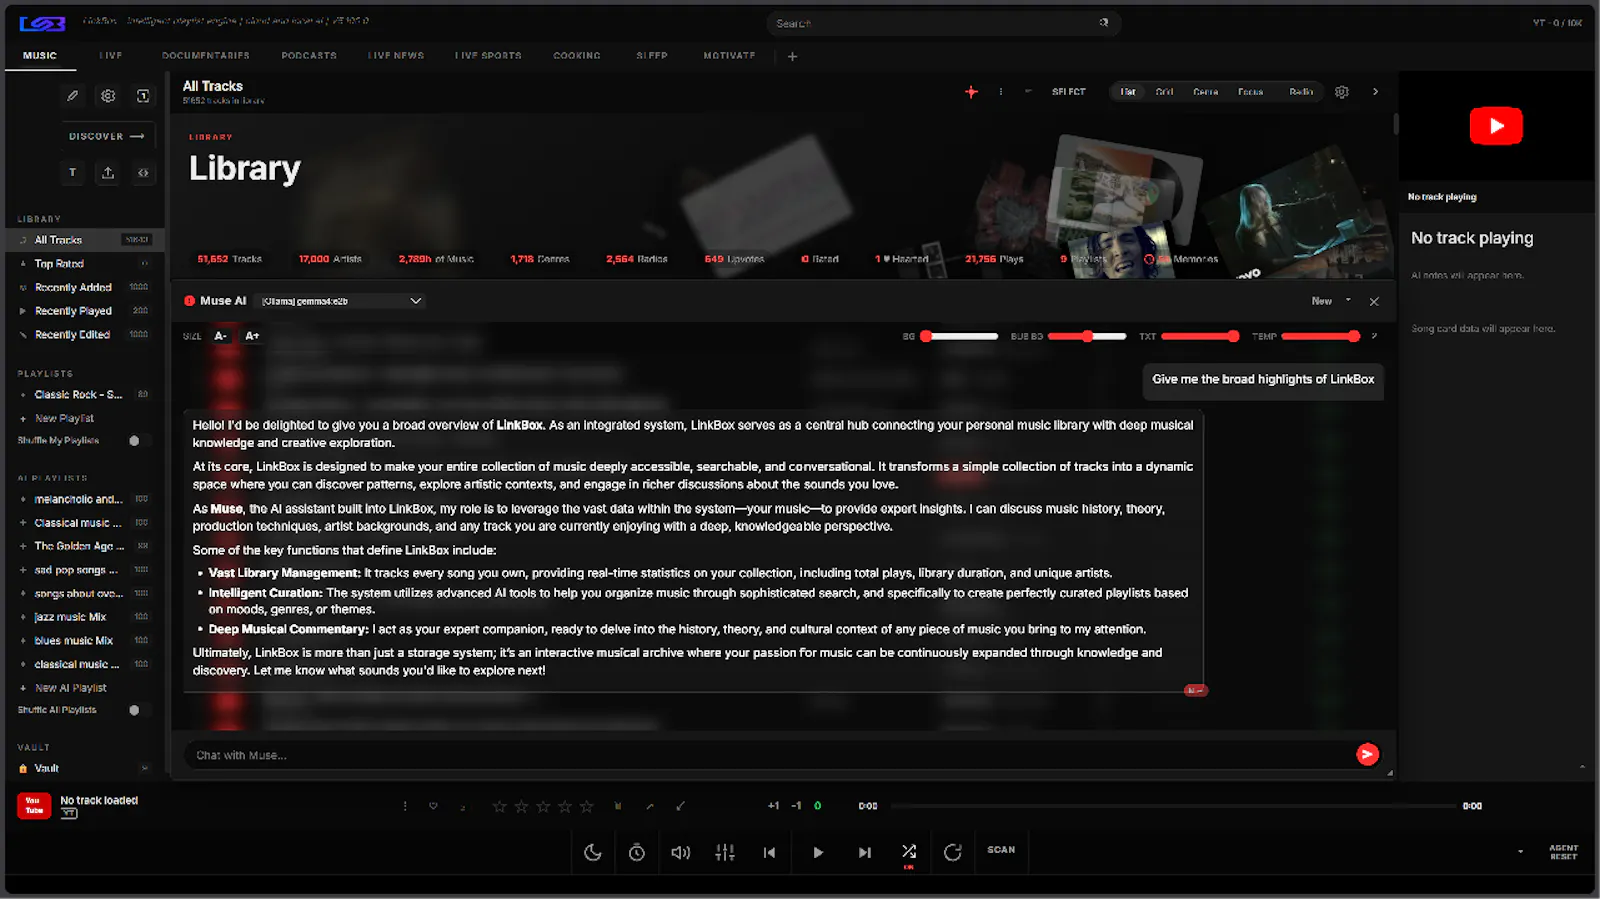Screen dimensions: 1600x899
Task: Click the numbered square icon beside sidebar gear
Action: point(143,96)
